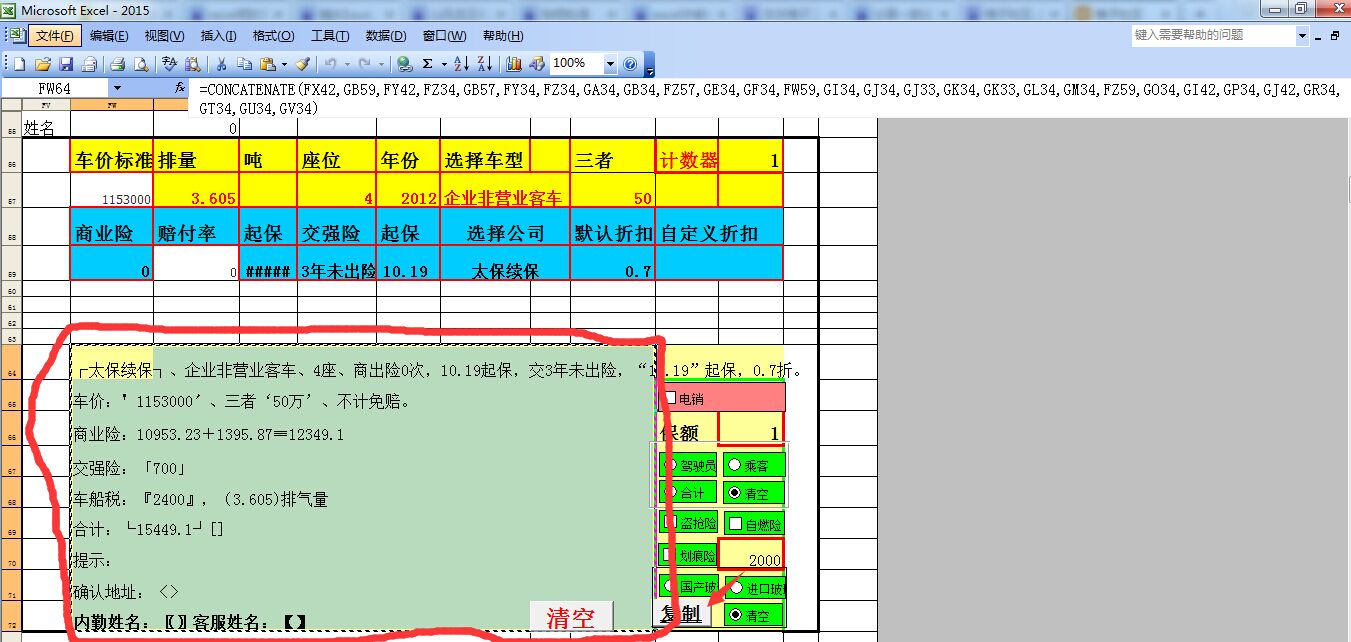Open the 数据(D) menu
Viewport: 1351px width, 642px height.
385,36
